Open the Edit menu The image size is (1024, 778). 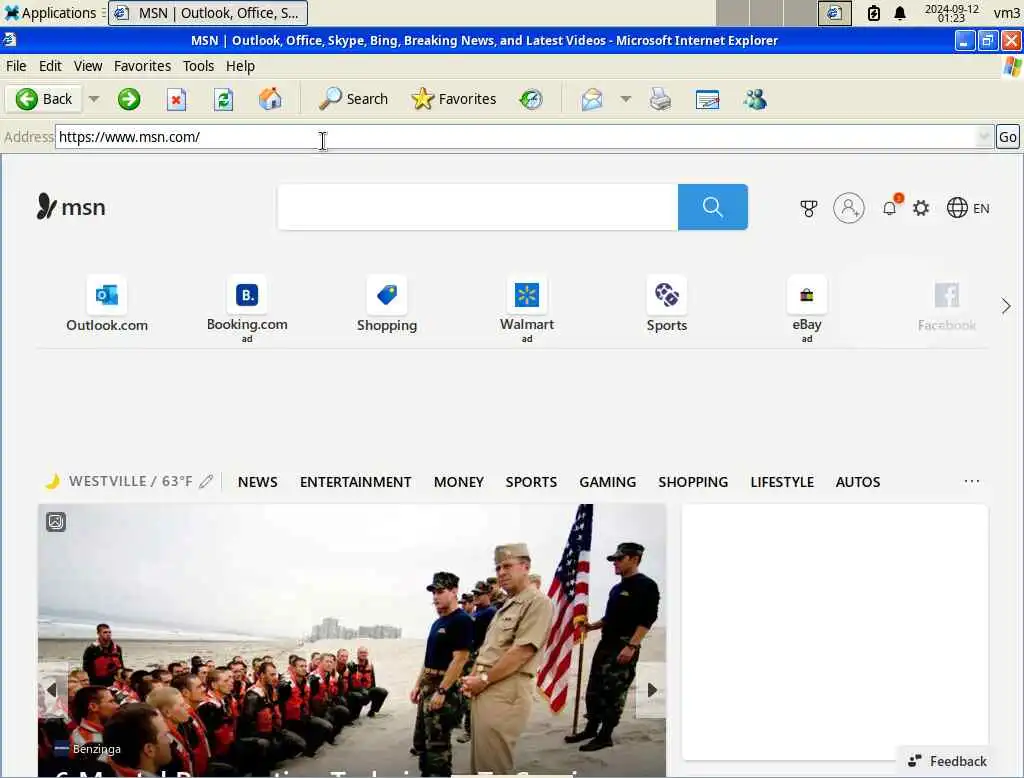coord(50,66)
